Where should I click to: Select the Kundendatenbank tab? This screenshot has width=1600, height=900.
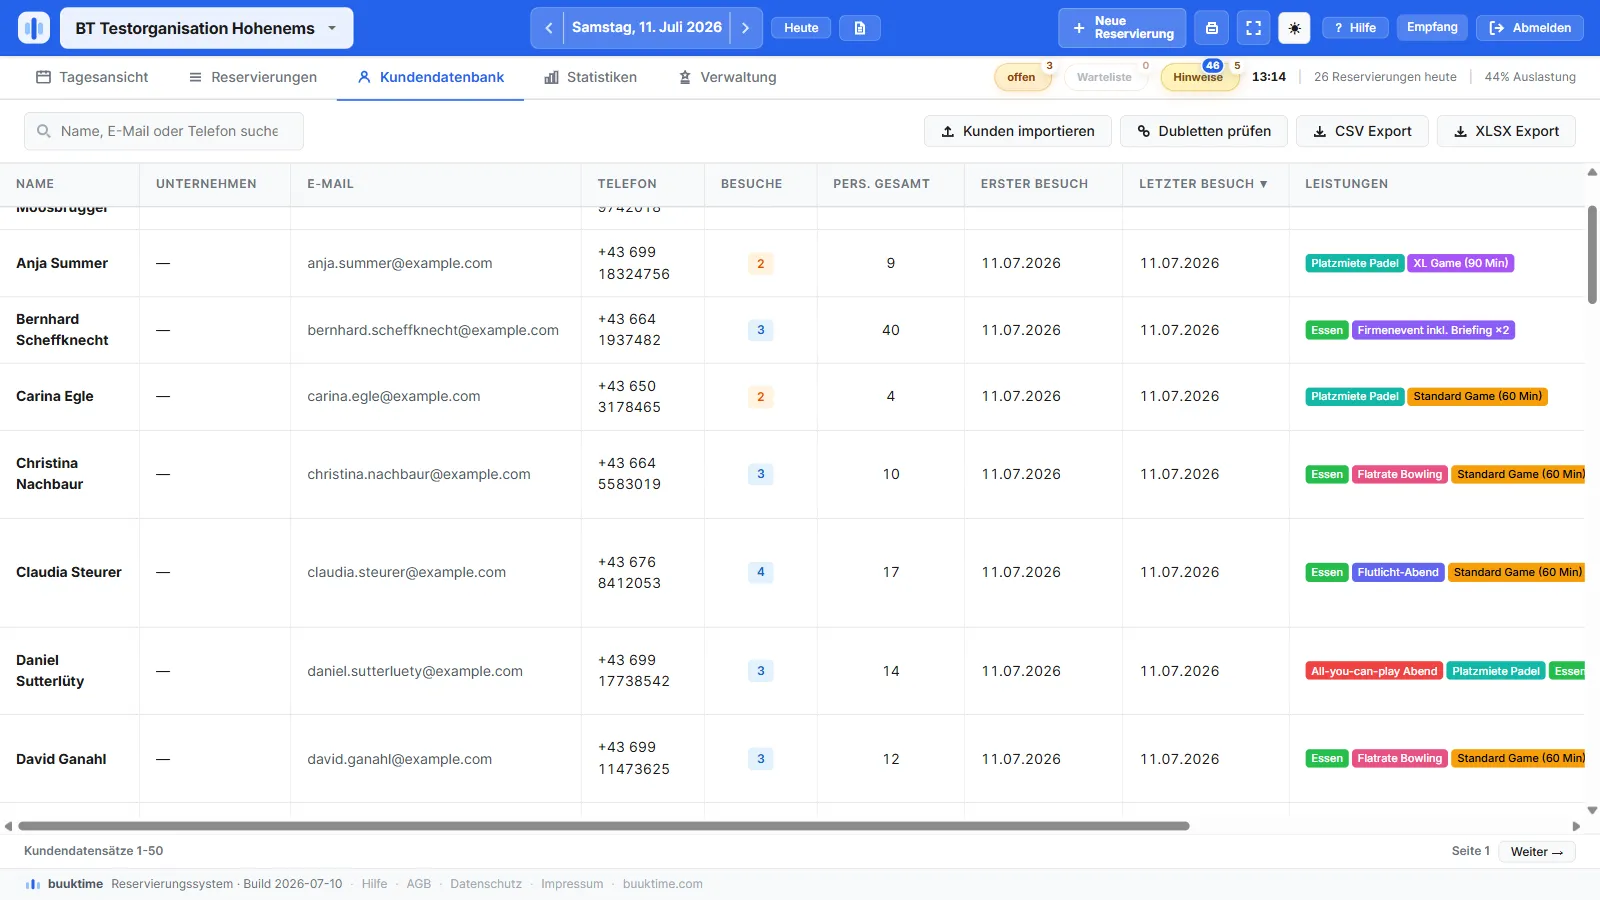pos(431,77)
